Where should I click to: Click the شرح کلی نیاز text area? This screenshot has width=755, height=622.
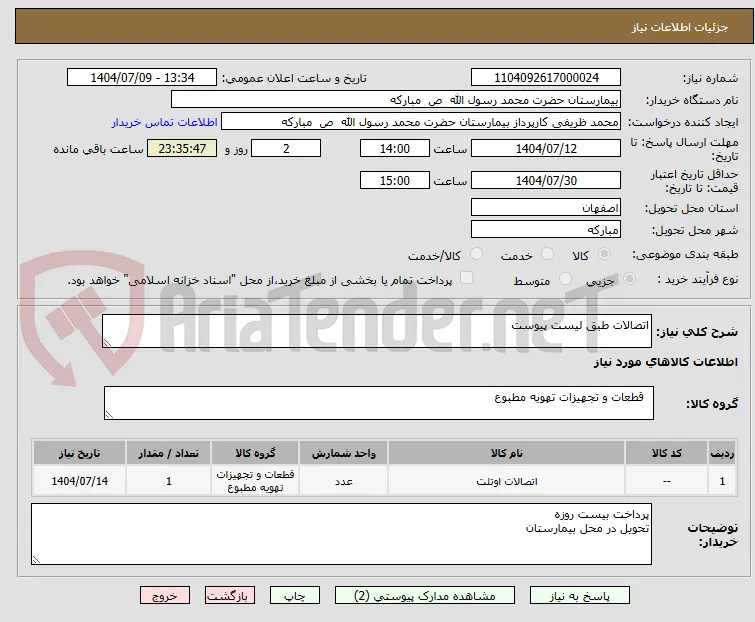click(377, 331)
